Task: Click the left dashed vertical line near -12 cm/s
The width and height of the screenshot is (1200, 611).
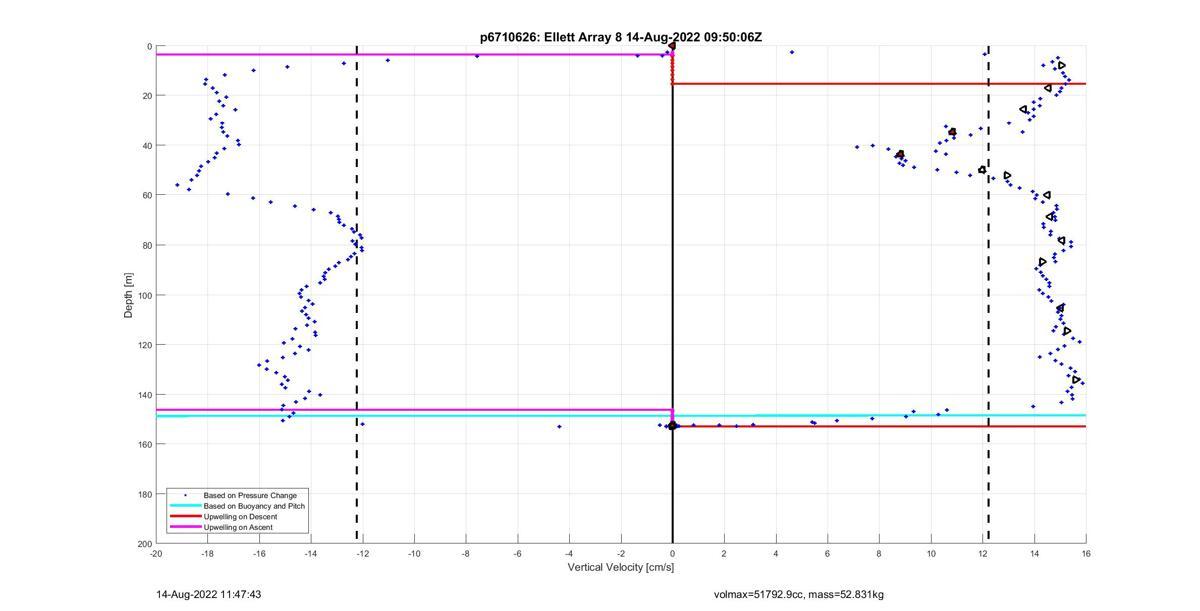Action: [x=357, y=295]
